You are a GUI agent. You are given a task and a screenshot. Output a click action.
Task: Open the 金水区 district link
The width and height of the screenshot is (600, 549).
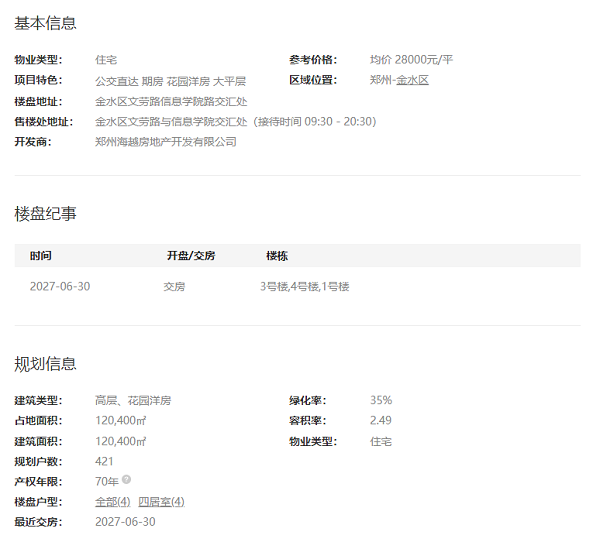[412, 80]
